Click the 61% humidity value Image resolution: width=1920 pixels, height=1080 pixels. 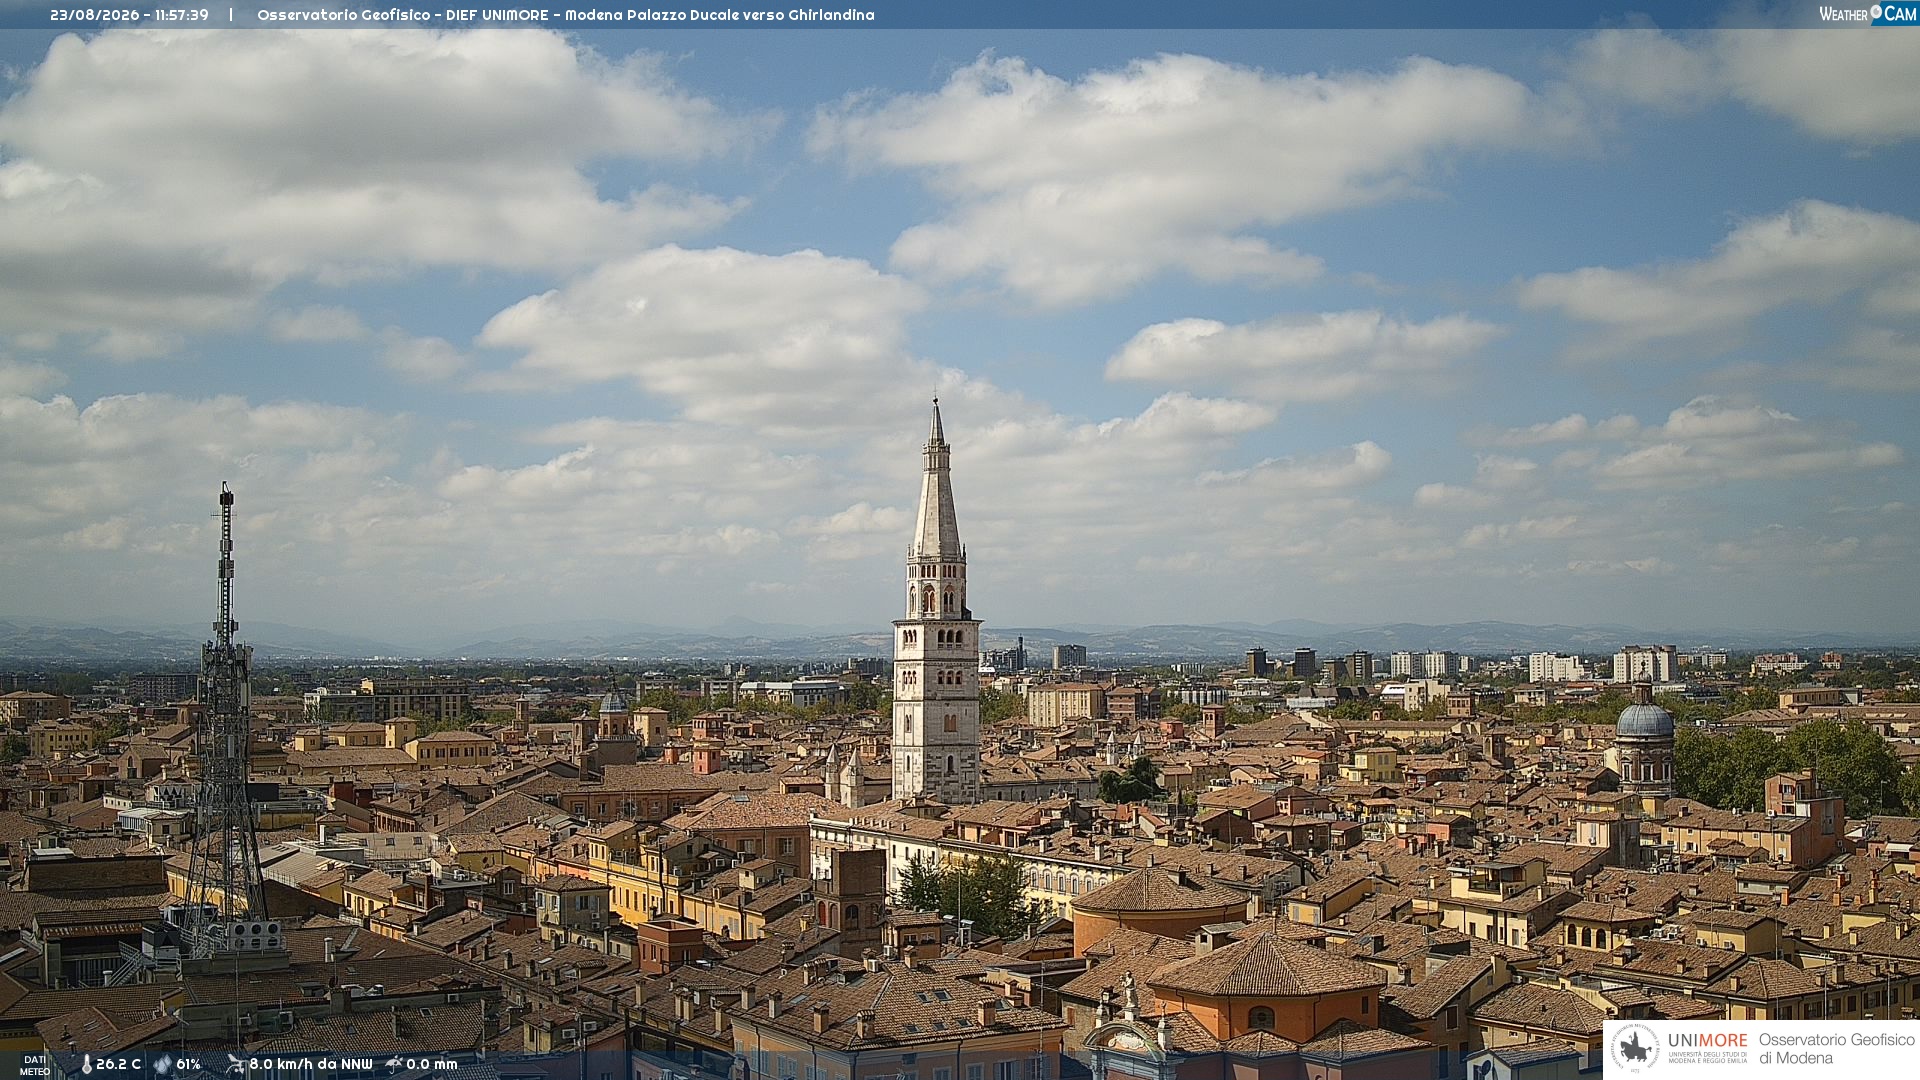[188, 1065]
